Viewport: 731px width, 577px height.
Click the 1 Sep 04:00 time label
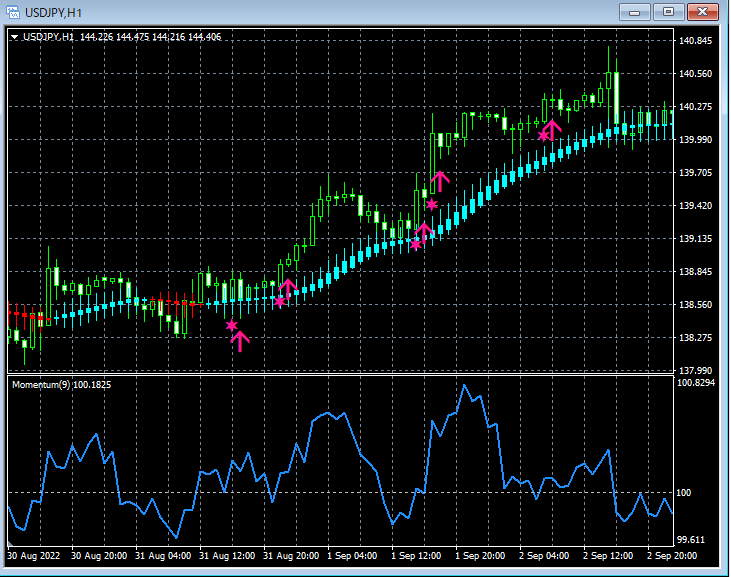(x=352, y=556)
